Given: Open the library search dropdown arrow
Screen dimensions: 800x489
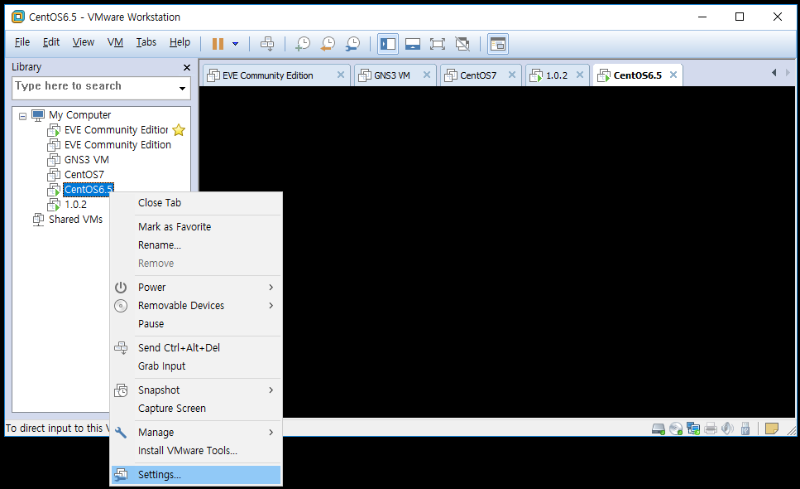Looking at the screenshot, I should click(x=182, y=88).
